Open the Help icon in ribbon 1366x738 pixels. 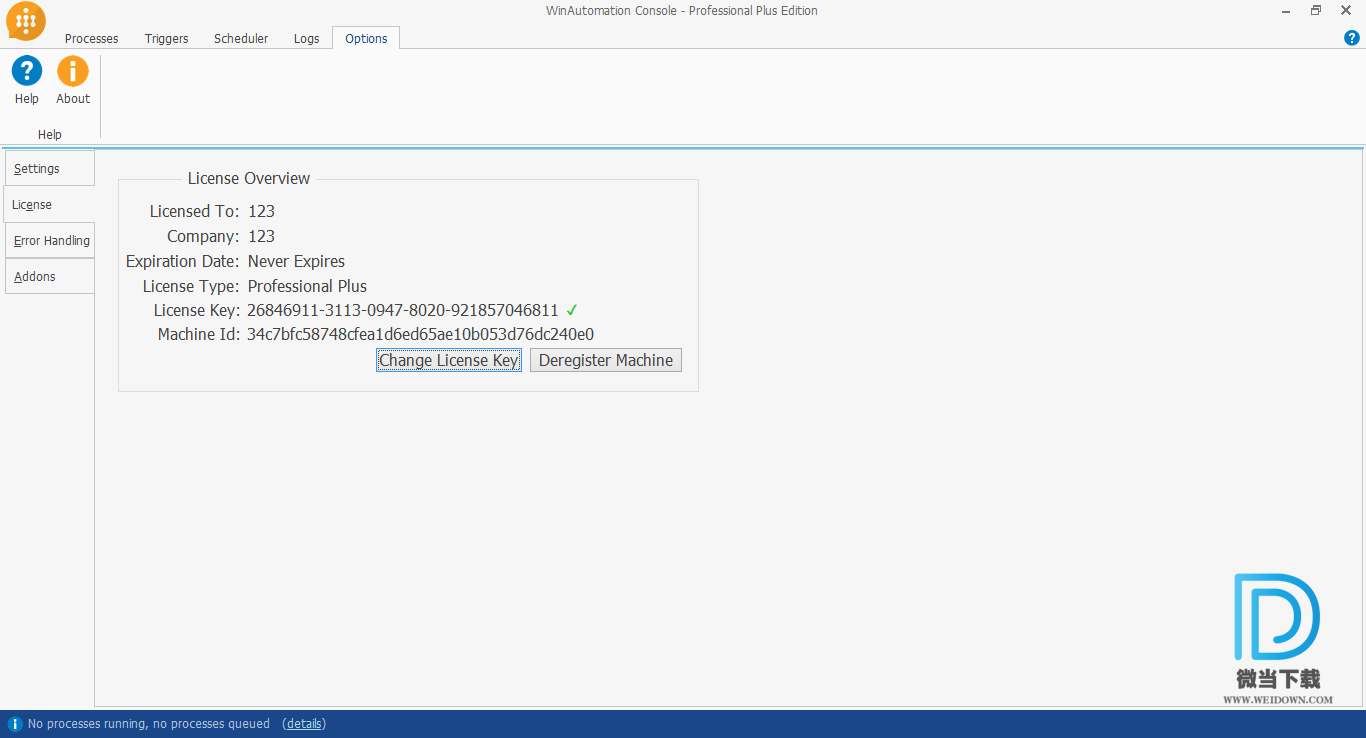coord(27,80)
